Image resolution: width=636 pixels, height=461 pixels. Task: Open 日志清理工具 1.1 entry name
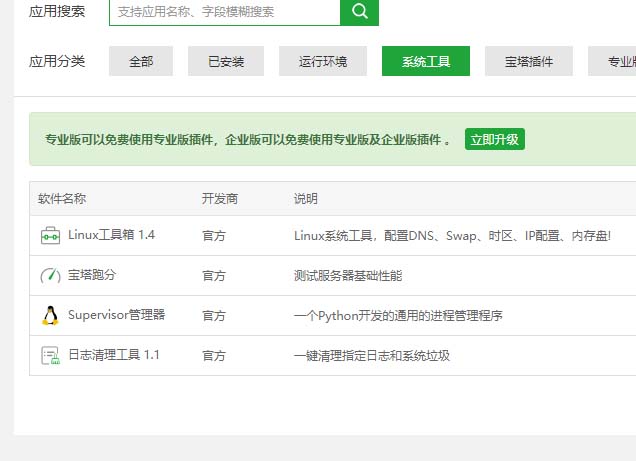(114, 355)
